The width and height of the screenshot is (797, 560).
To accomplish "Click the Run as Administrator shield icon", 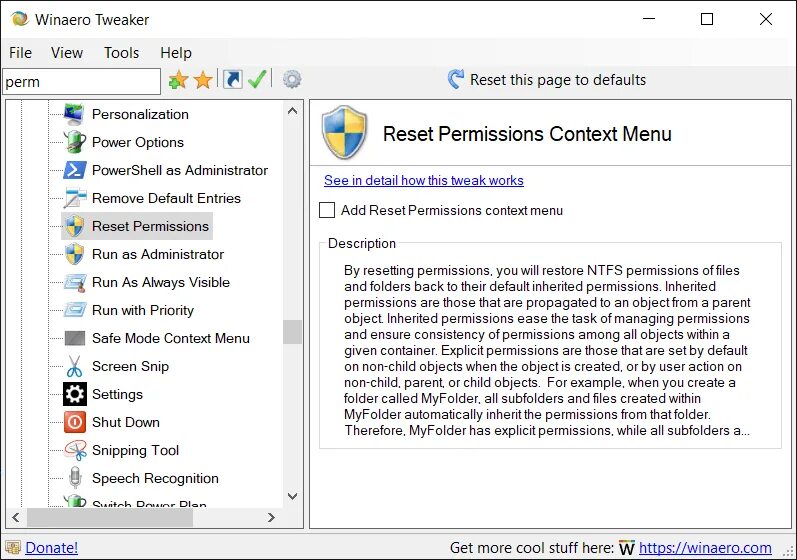I will [75, 254].
